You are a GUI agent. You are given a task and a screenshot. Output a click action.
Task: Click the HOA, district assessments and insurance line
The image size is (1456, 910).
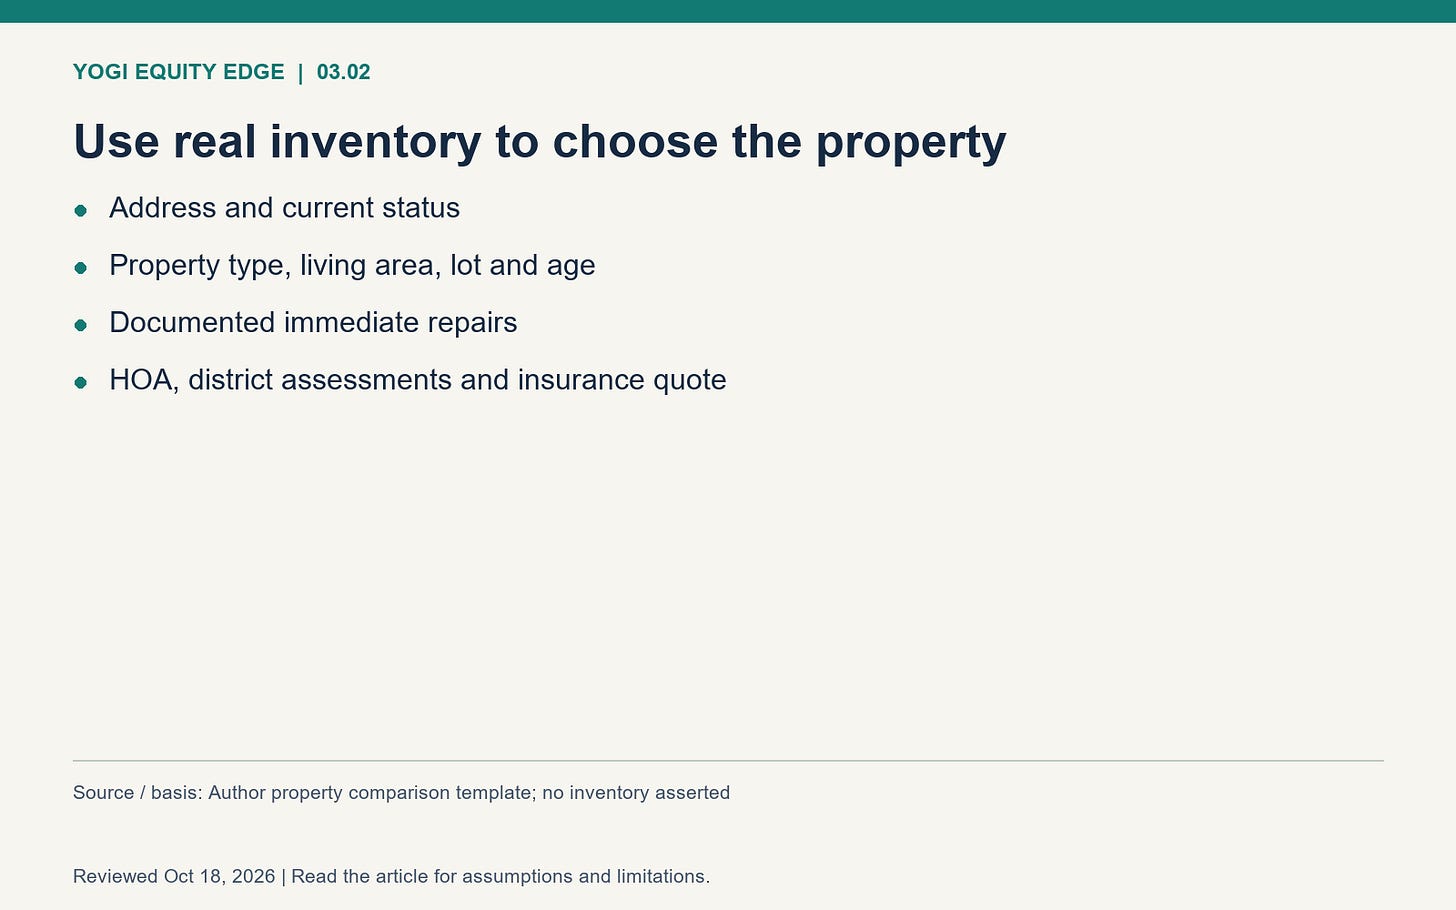[x=417, y=380]
